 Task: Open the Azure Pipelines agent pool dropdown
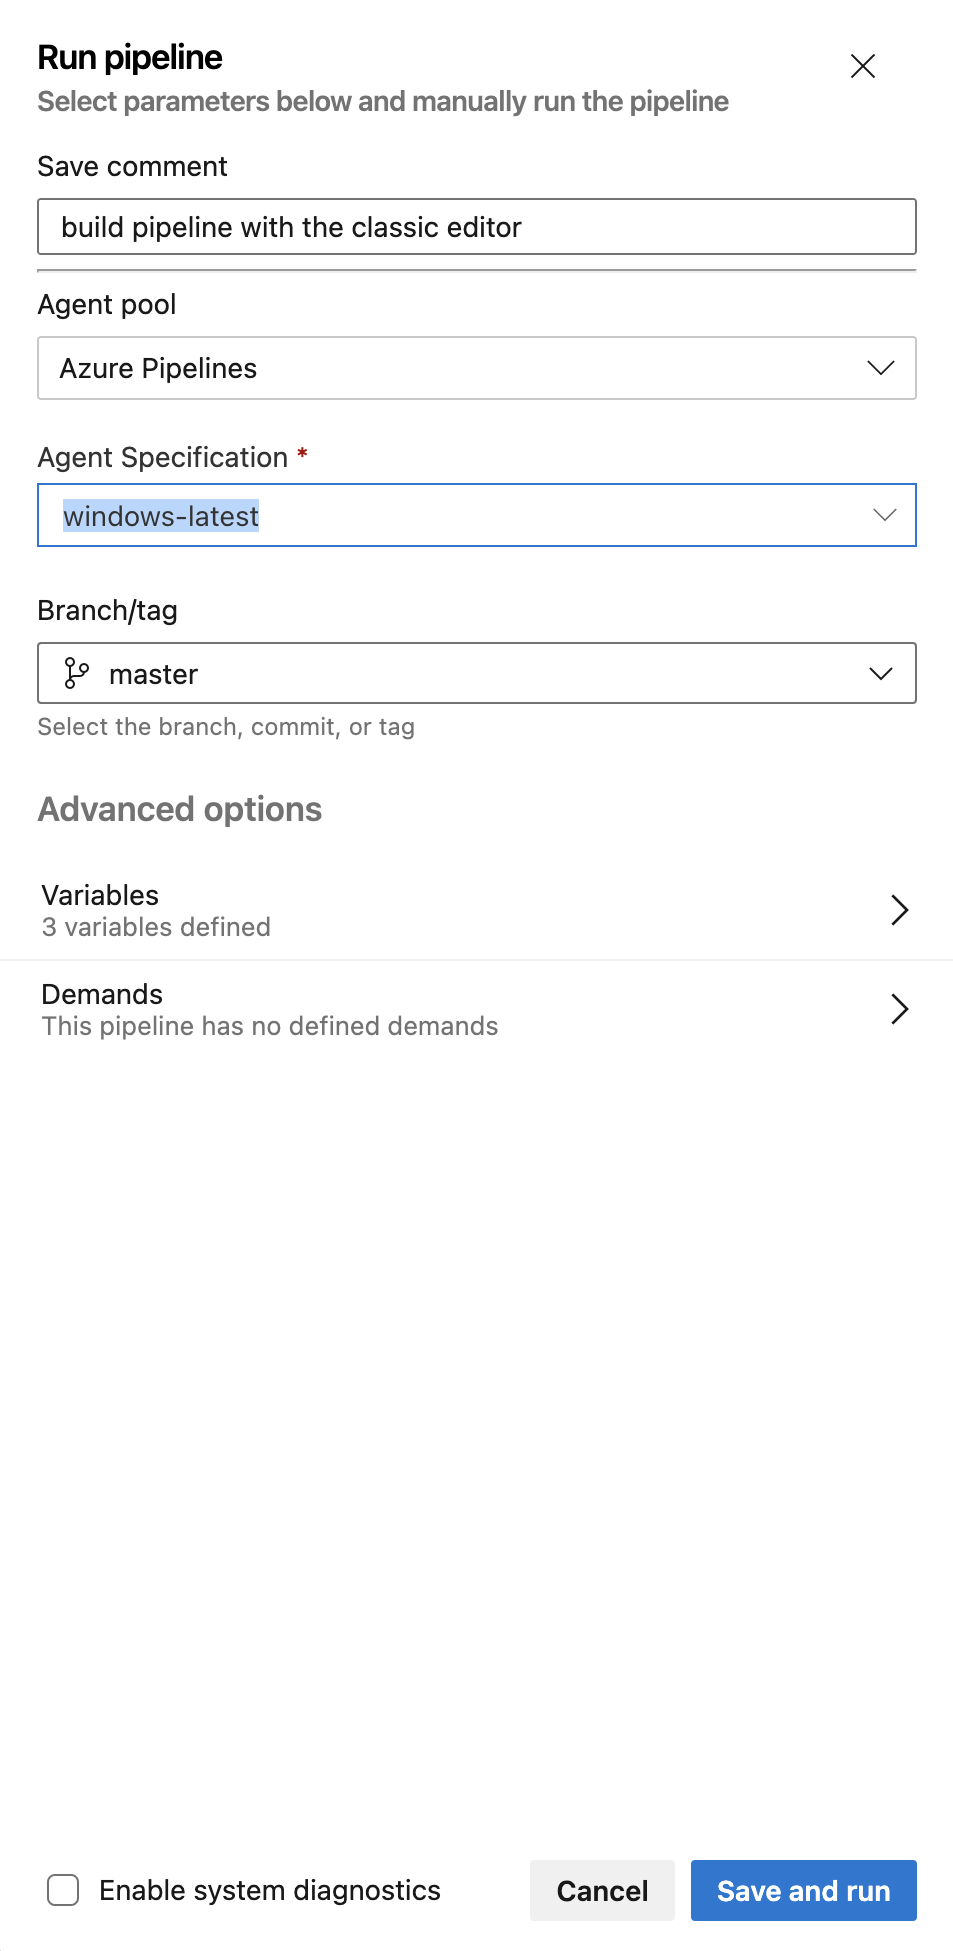click(477, 368)
